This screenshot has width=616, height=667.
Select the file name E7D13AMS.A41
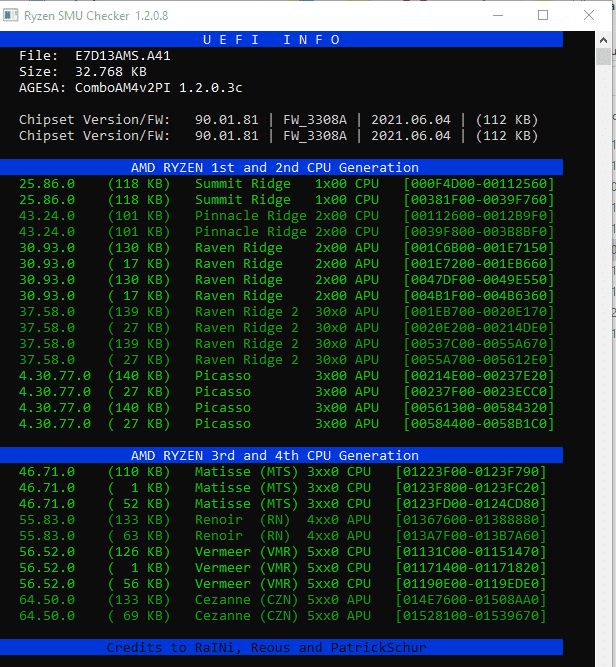[x=123, y=56]
